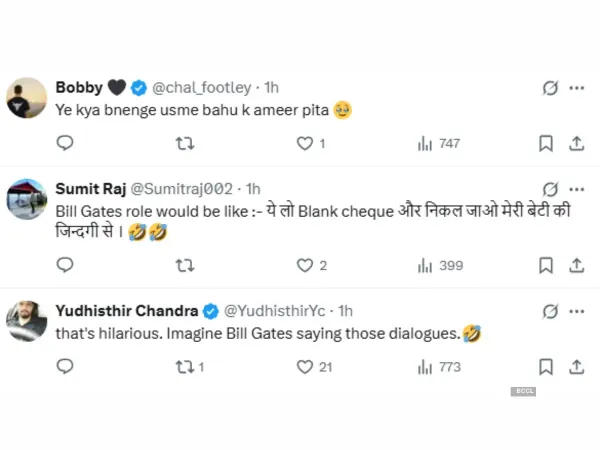Open Sumit Raj's profile avatar
The image size is (600, 450).
[x=27, y=199]
